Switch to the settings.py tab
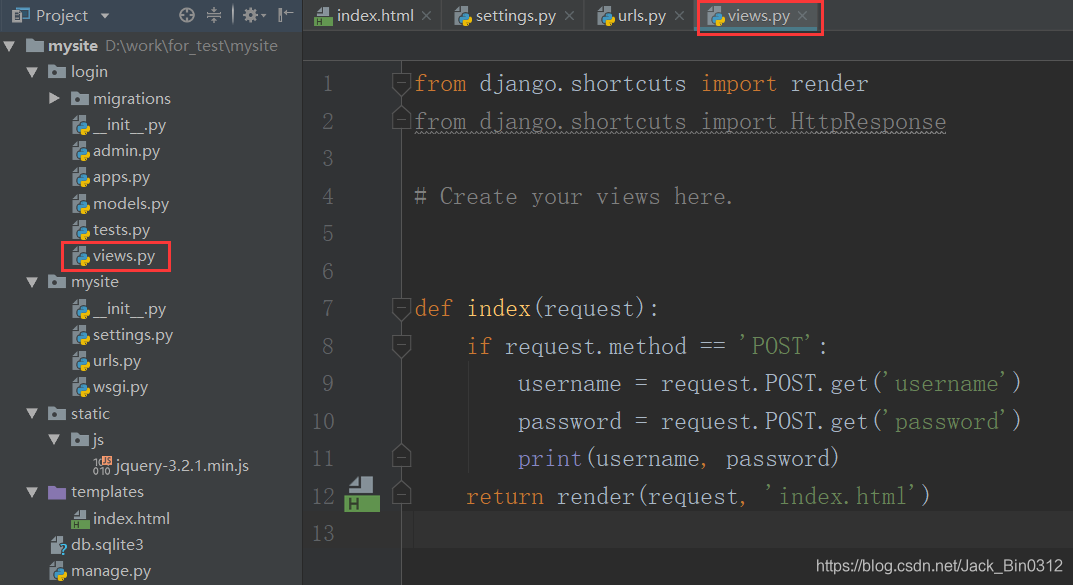Image resolution: width=1073 pixels, height=585 pixels. [x=515, y=16]
